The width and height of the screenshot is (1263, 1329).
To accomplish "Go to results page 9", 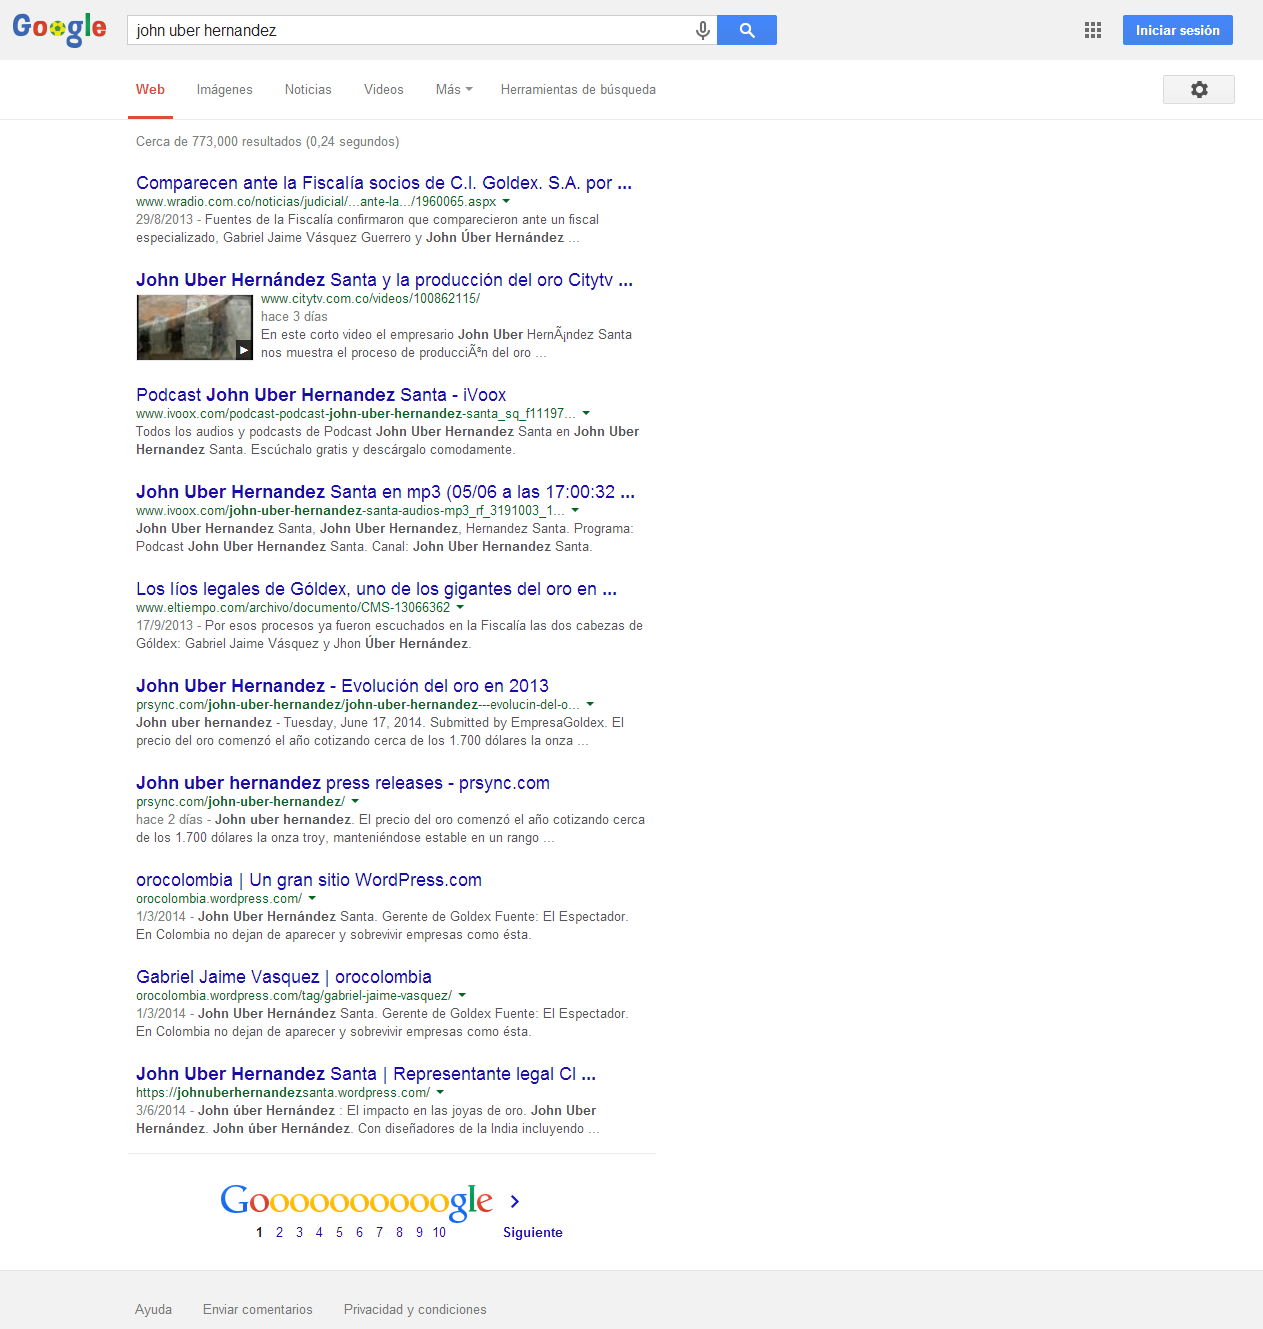I will click(419, 1232).
